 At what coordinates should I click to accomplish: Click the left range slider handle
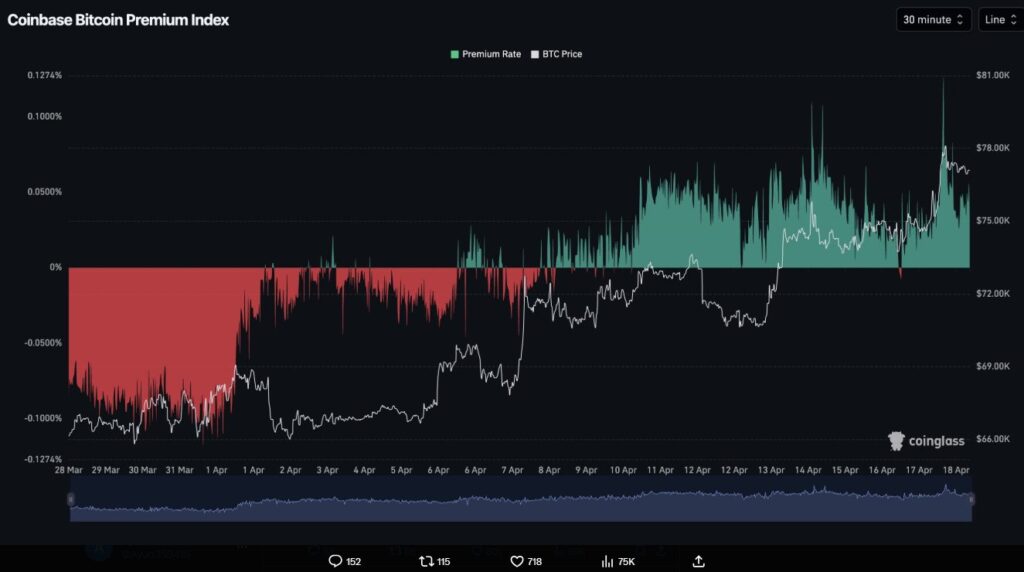click(70, 498)
